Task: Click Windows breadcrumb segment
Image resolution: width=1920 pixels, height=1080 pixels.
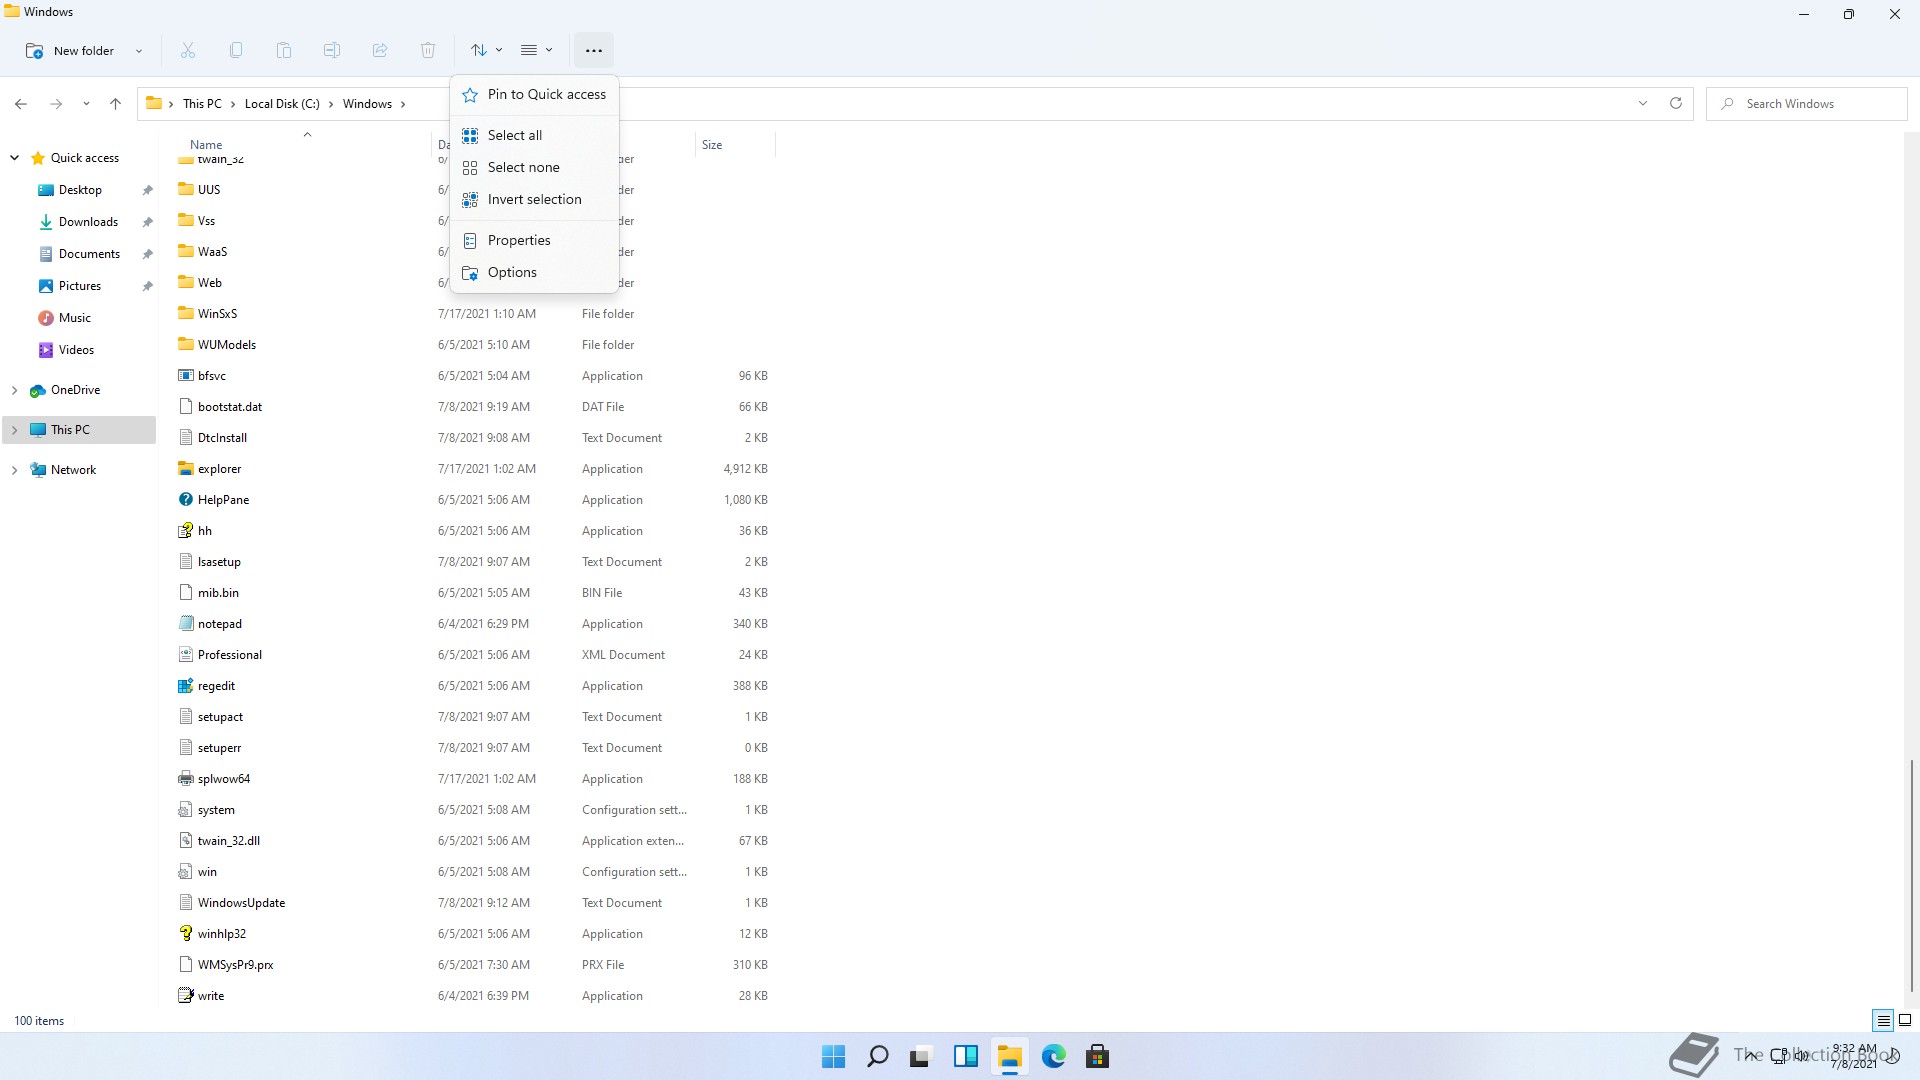Action: [367, 104]
